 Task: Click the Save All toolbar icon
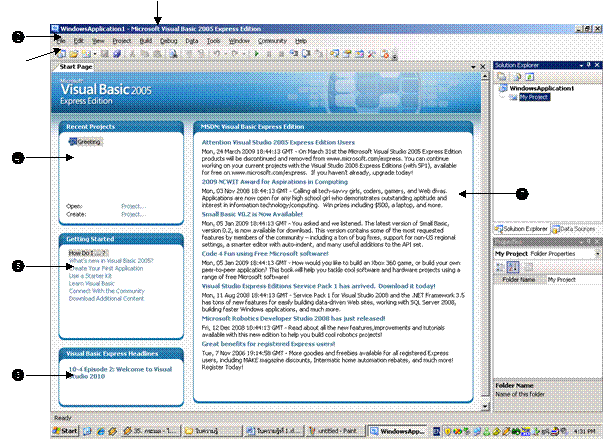coord(117,54)
